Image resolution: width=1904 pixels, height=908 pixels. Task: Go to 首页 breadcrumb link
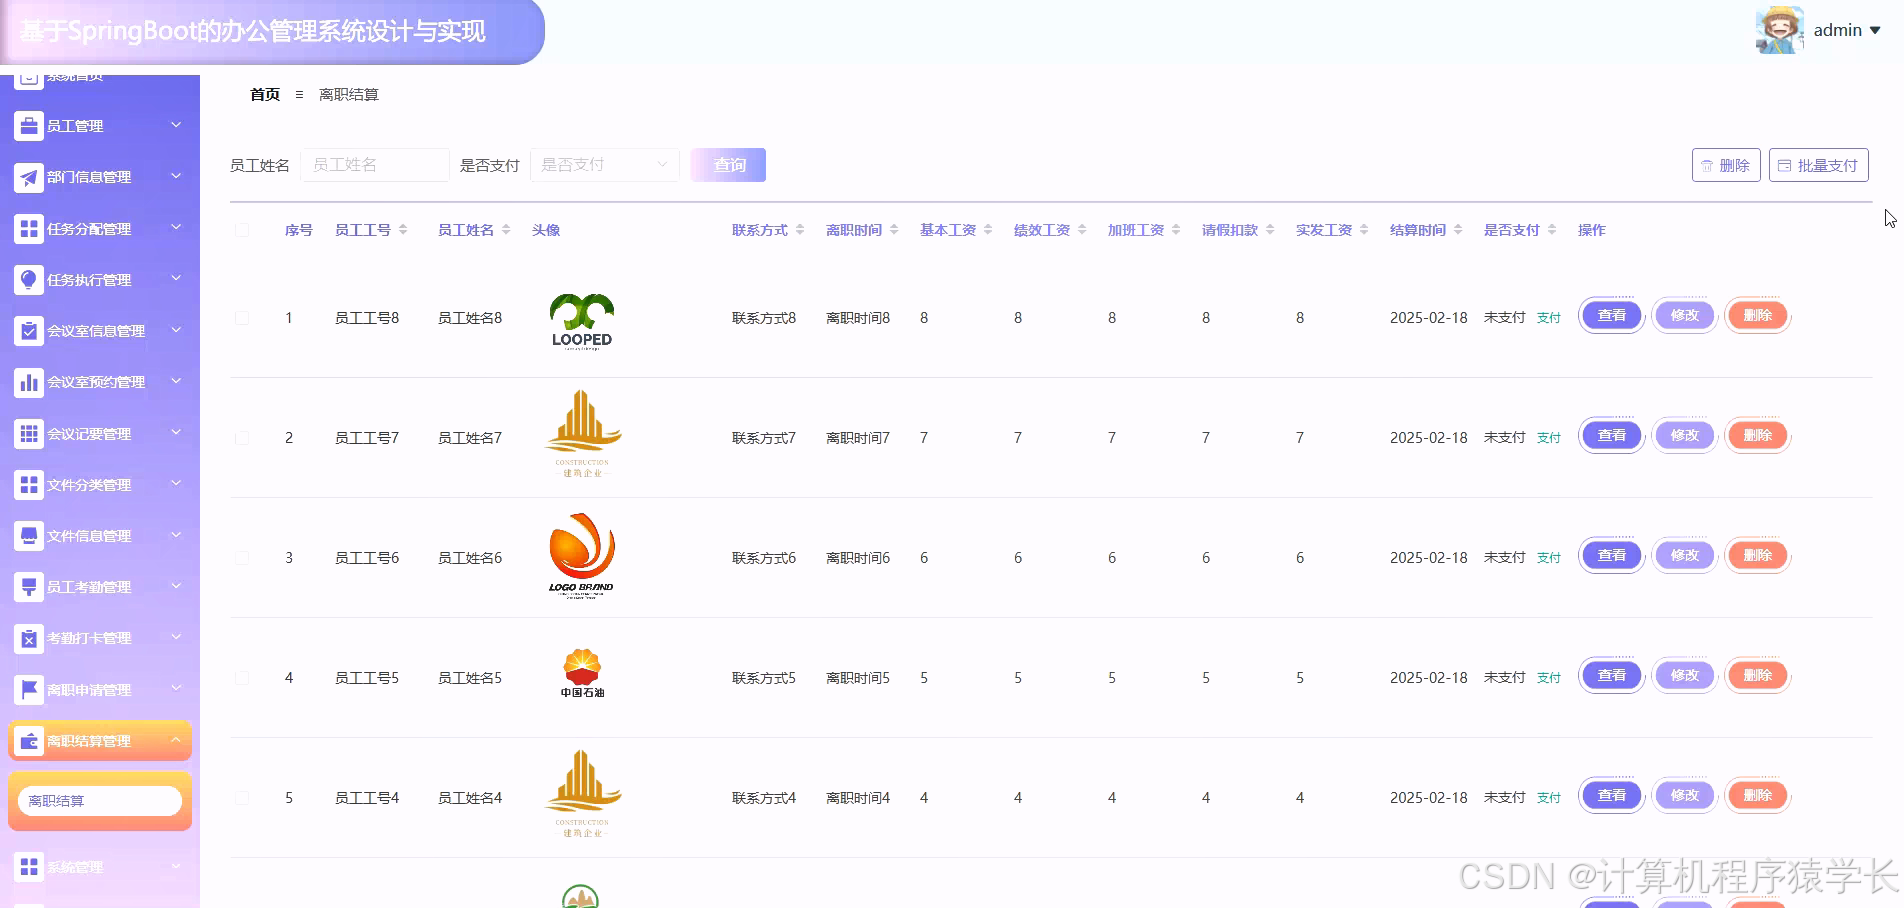click(264, 94)
